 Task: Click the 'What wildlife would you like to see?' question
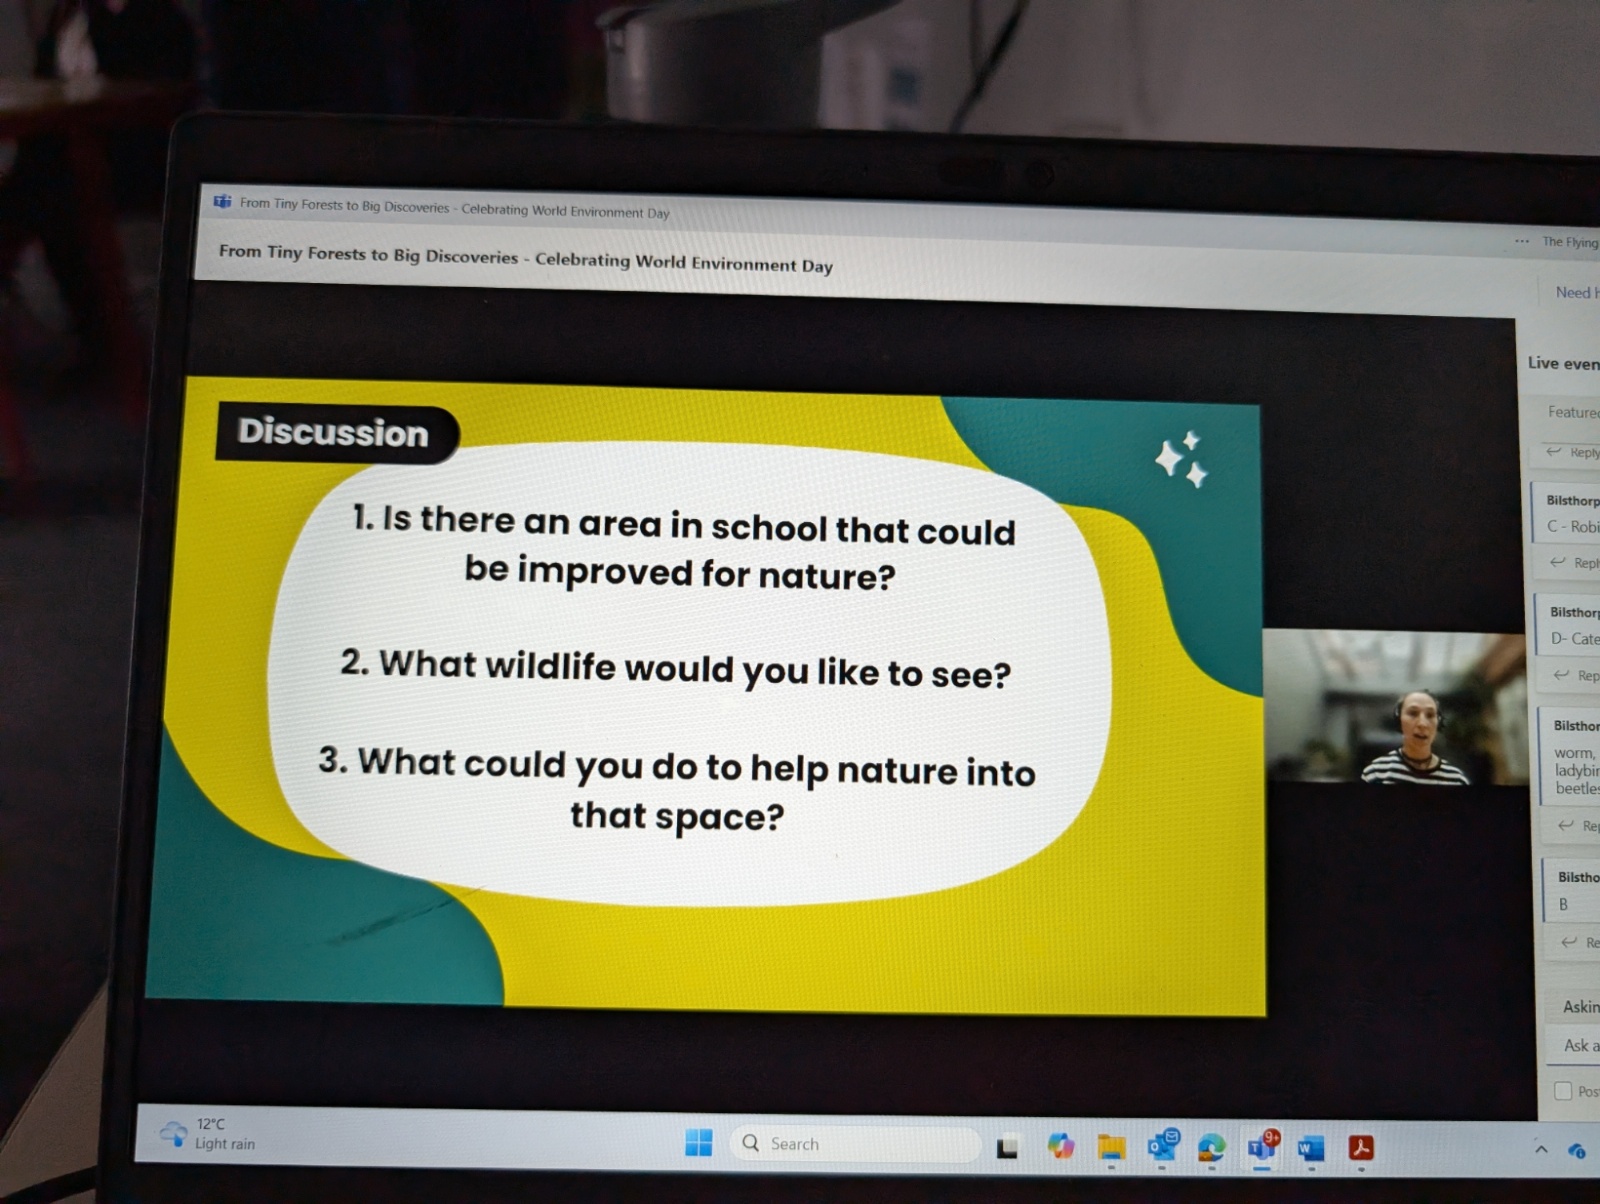coord(675,668)
